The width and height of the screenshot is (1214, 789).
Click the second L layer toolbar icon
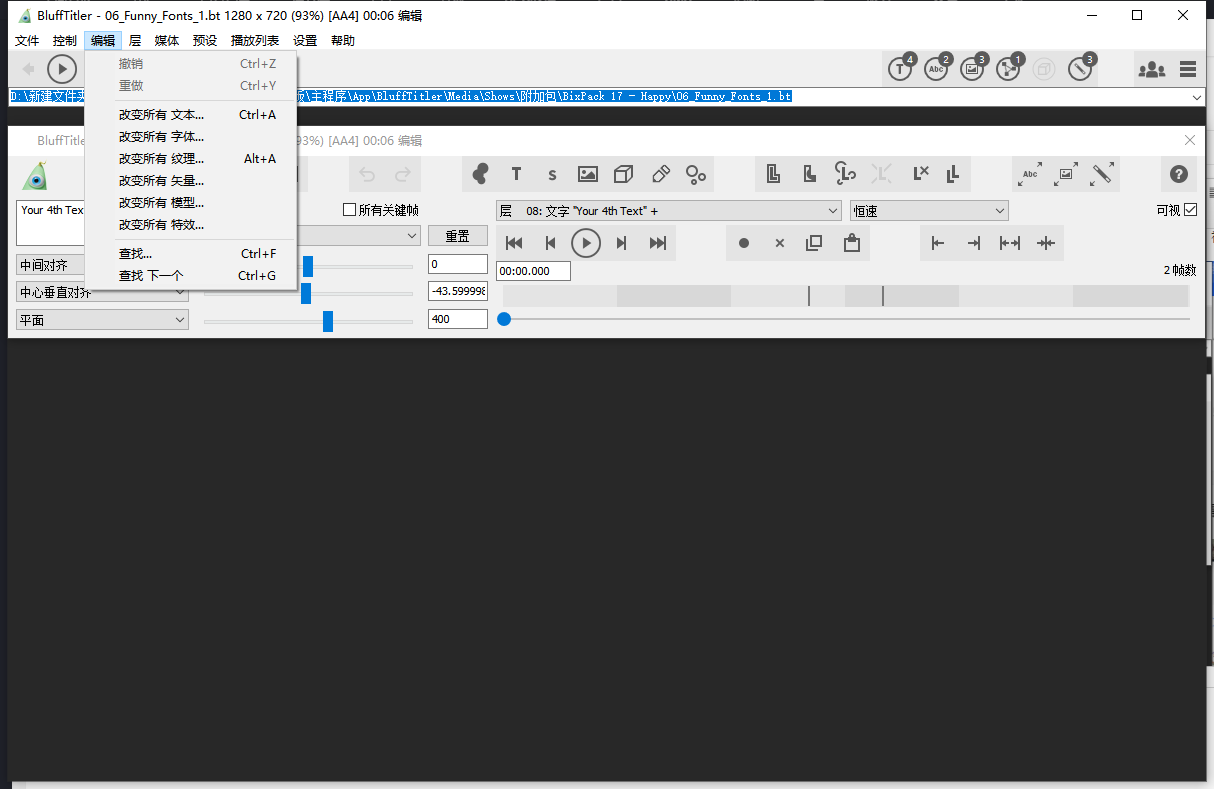coord(809,174)
